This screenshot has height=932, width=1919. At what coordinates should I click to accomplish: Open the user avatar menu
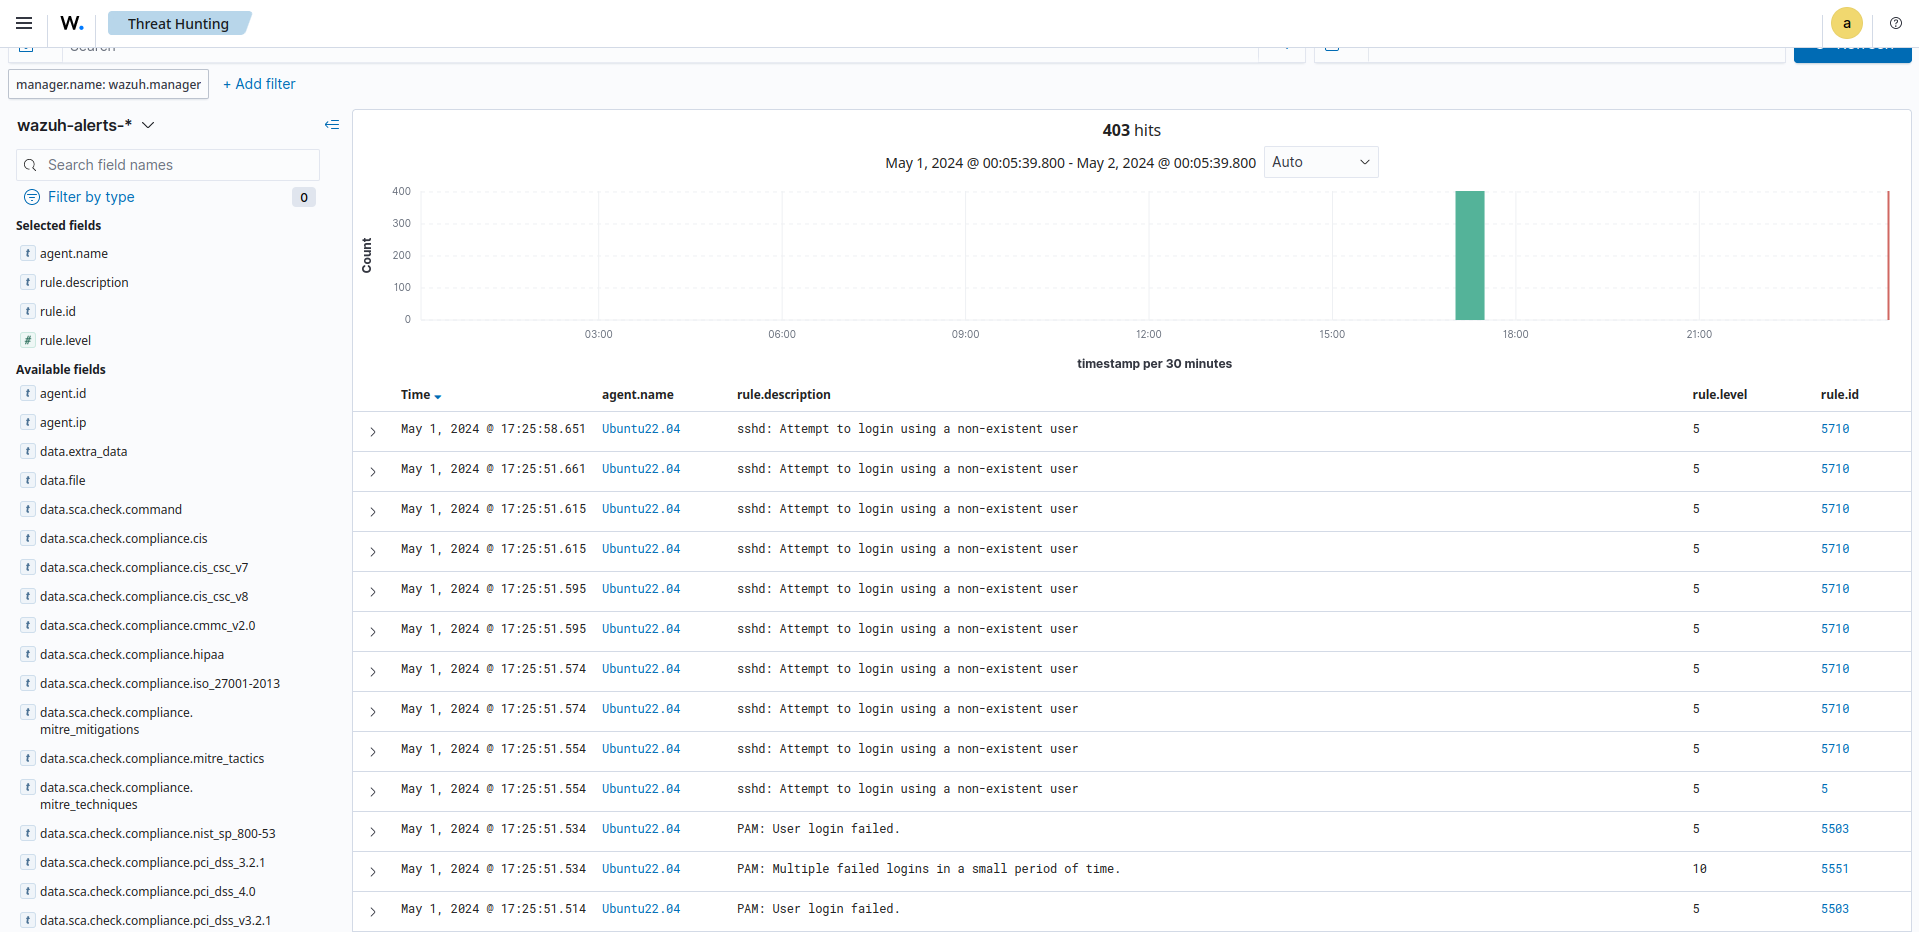click(1846, 23)
